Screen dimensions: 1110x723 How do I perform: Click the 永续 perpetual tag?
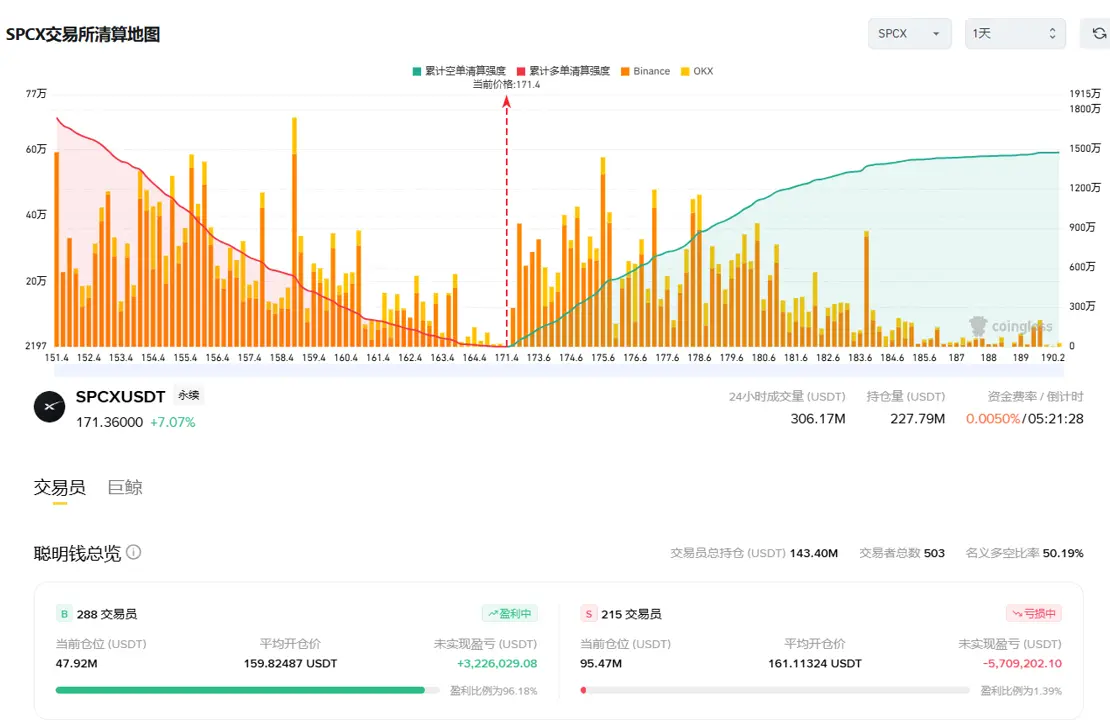click(x=188, y=395)
